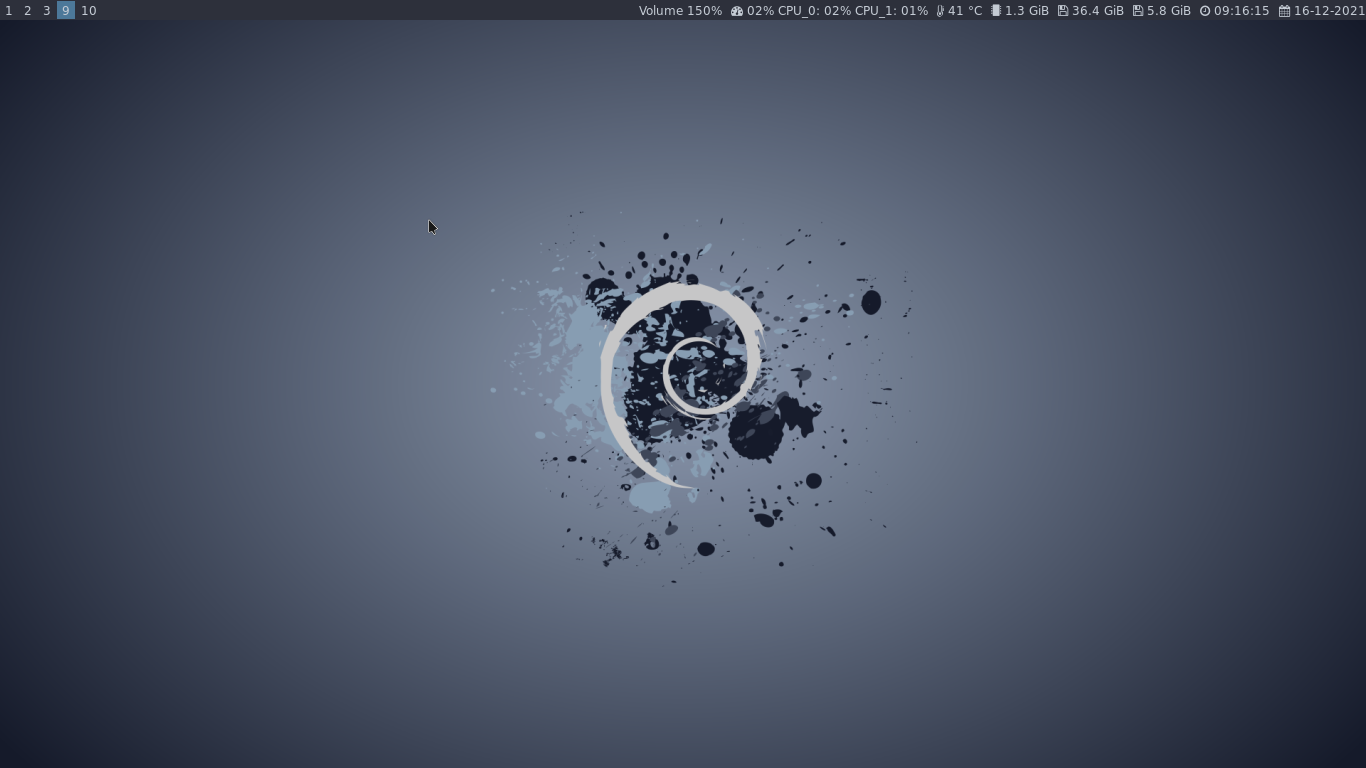Click the 41 °C temperature value
1366x768 pixels.
pyautogui.click(x=965, y=10)
